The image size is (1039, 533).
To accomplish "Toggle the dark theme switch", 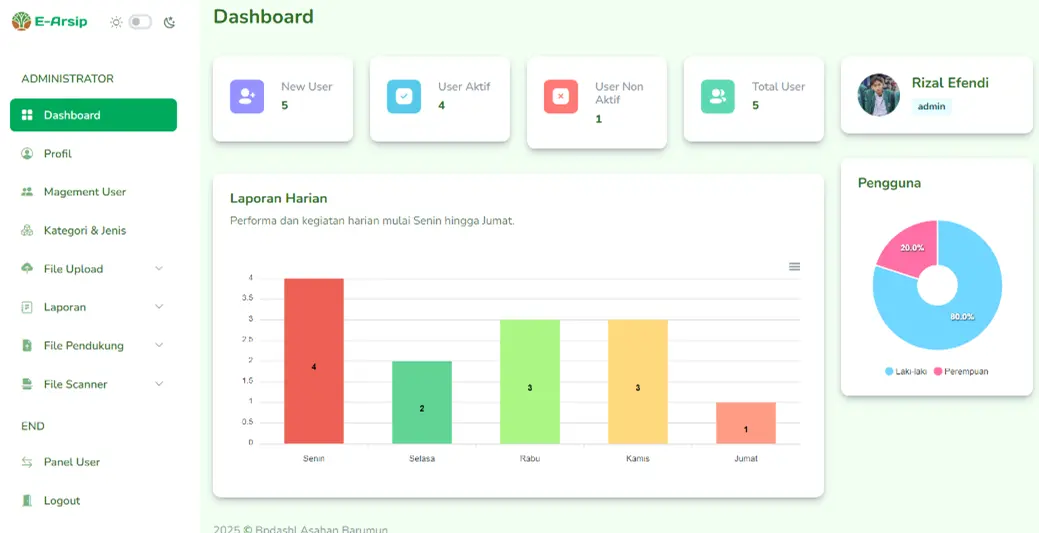I will tap(140, 23).
